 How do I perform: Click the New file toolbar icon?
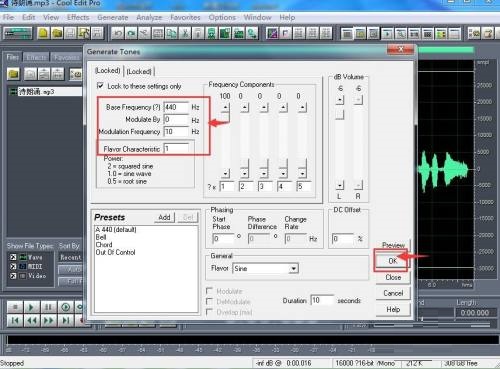pos(43,33)
